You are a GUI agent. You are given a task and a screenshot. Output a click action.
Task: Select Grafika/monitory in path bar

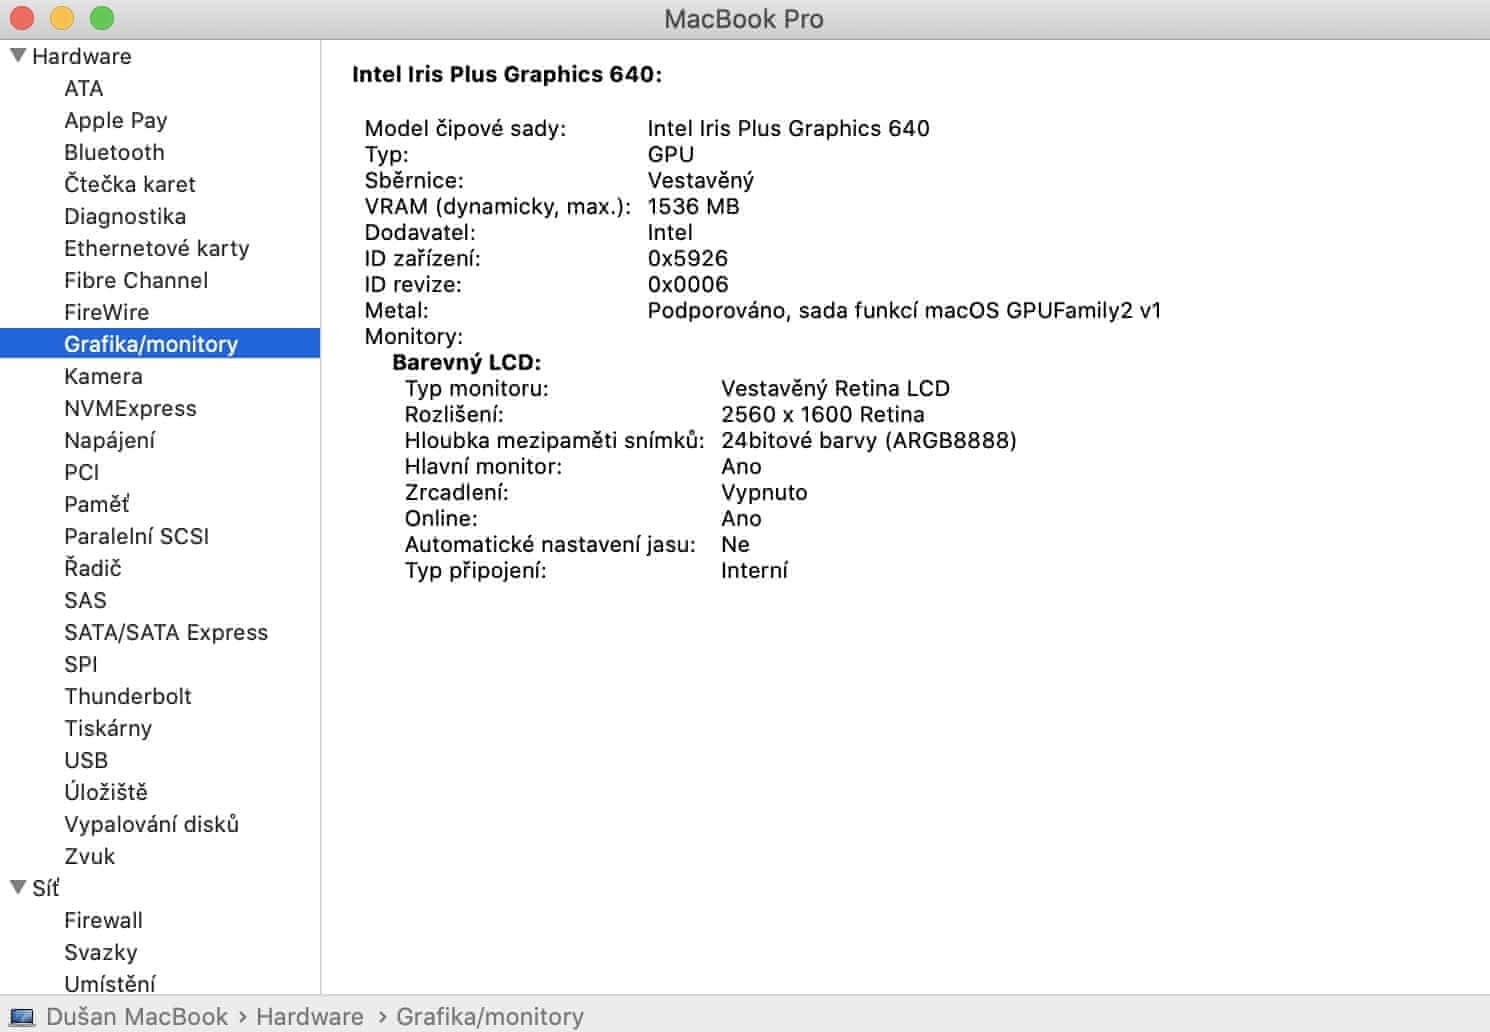click(490, 1016)
